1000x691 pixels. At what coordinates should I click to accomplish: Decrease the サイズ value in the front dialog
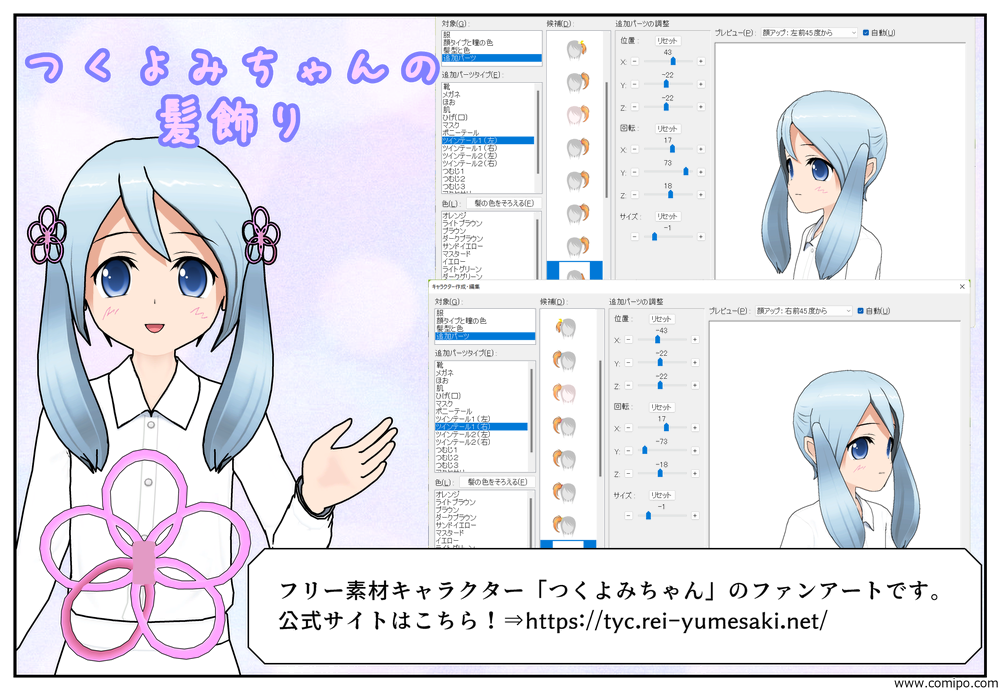(x=628, y=516)
